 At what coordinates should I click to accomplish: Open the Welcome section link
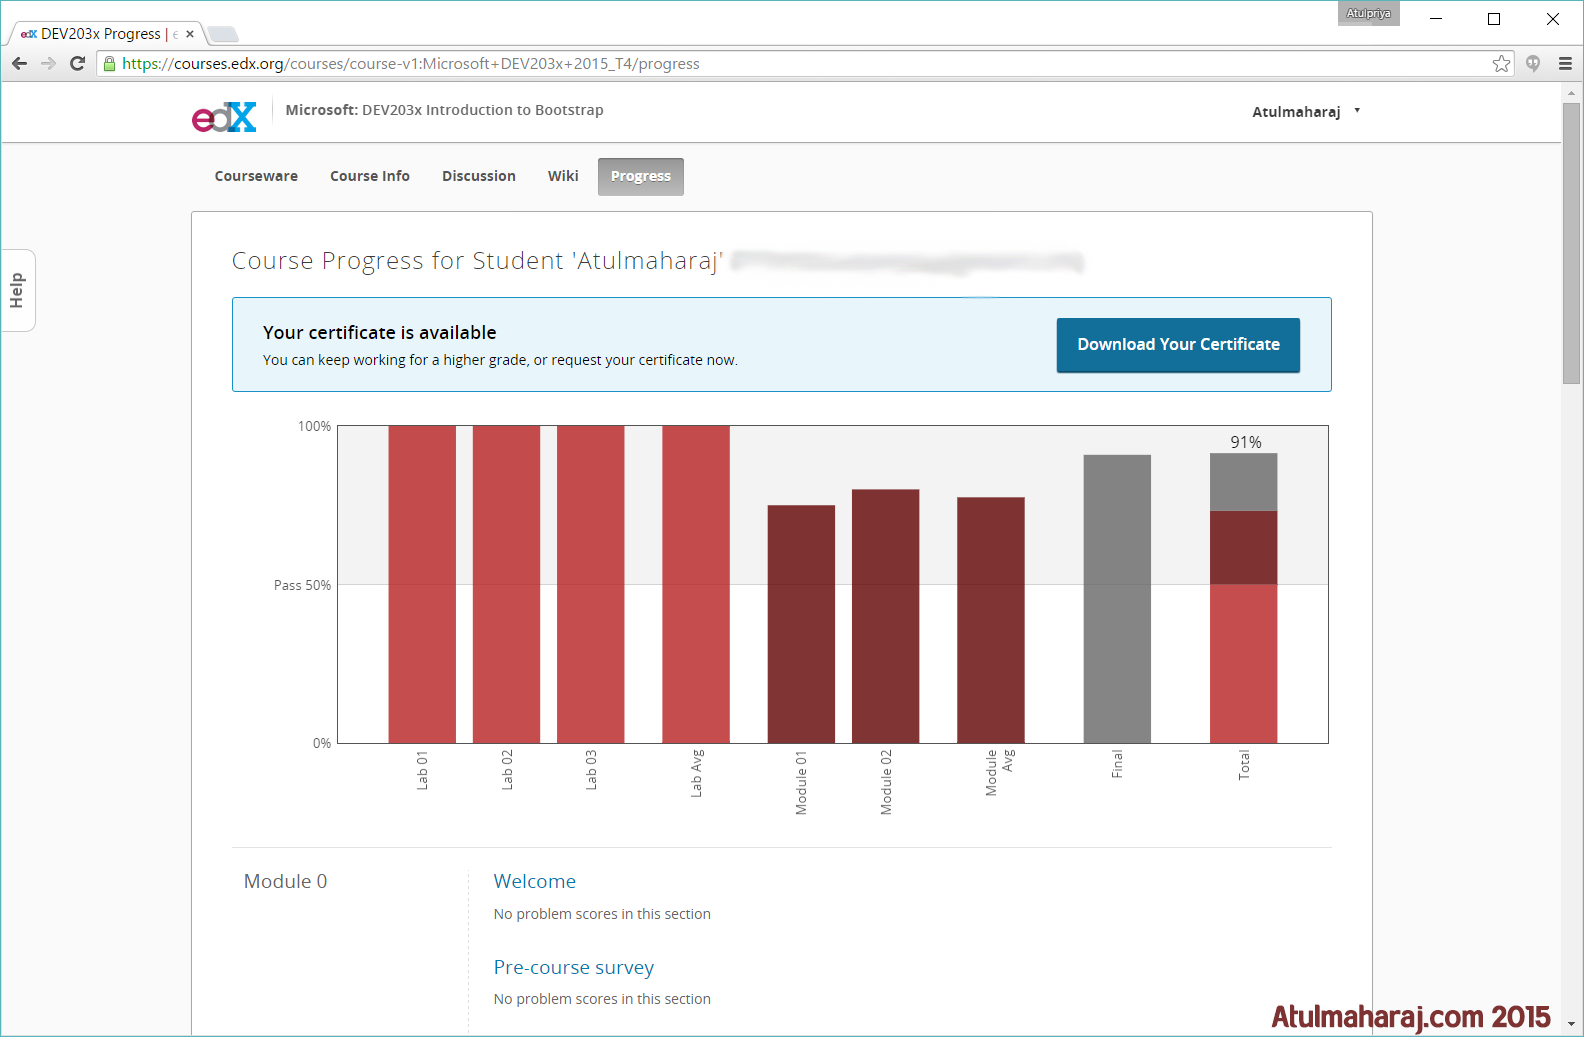[x=535, y=881]
